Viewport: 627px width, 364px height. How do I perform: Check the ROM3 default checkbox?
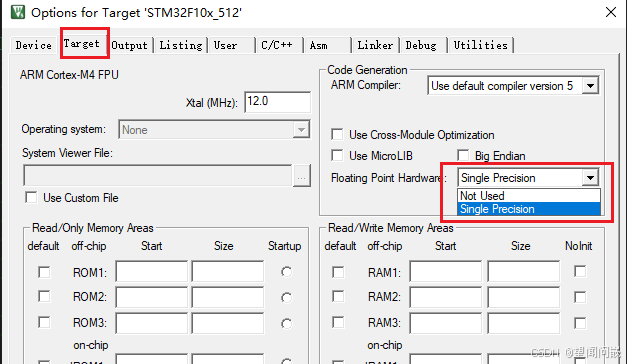44,322
